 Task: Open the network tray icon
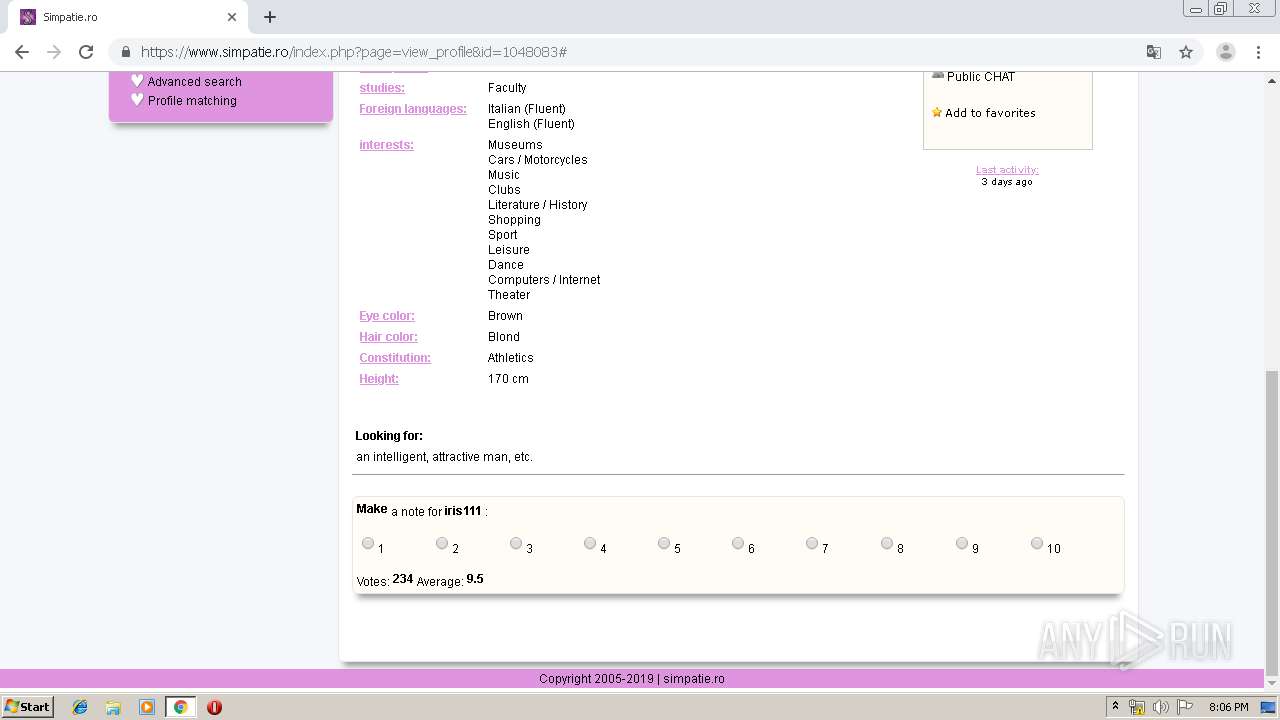click(x=1137, y=707)
